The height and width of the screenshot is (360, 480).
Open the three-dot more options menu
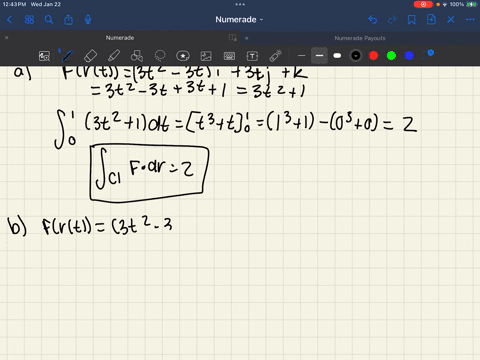pyautogui.click(x=470, y=20)
